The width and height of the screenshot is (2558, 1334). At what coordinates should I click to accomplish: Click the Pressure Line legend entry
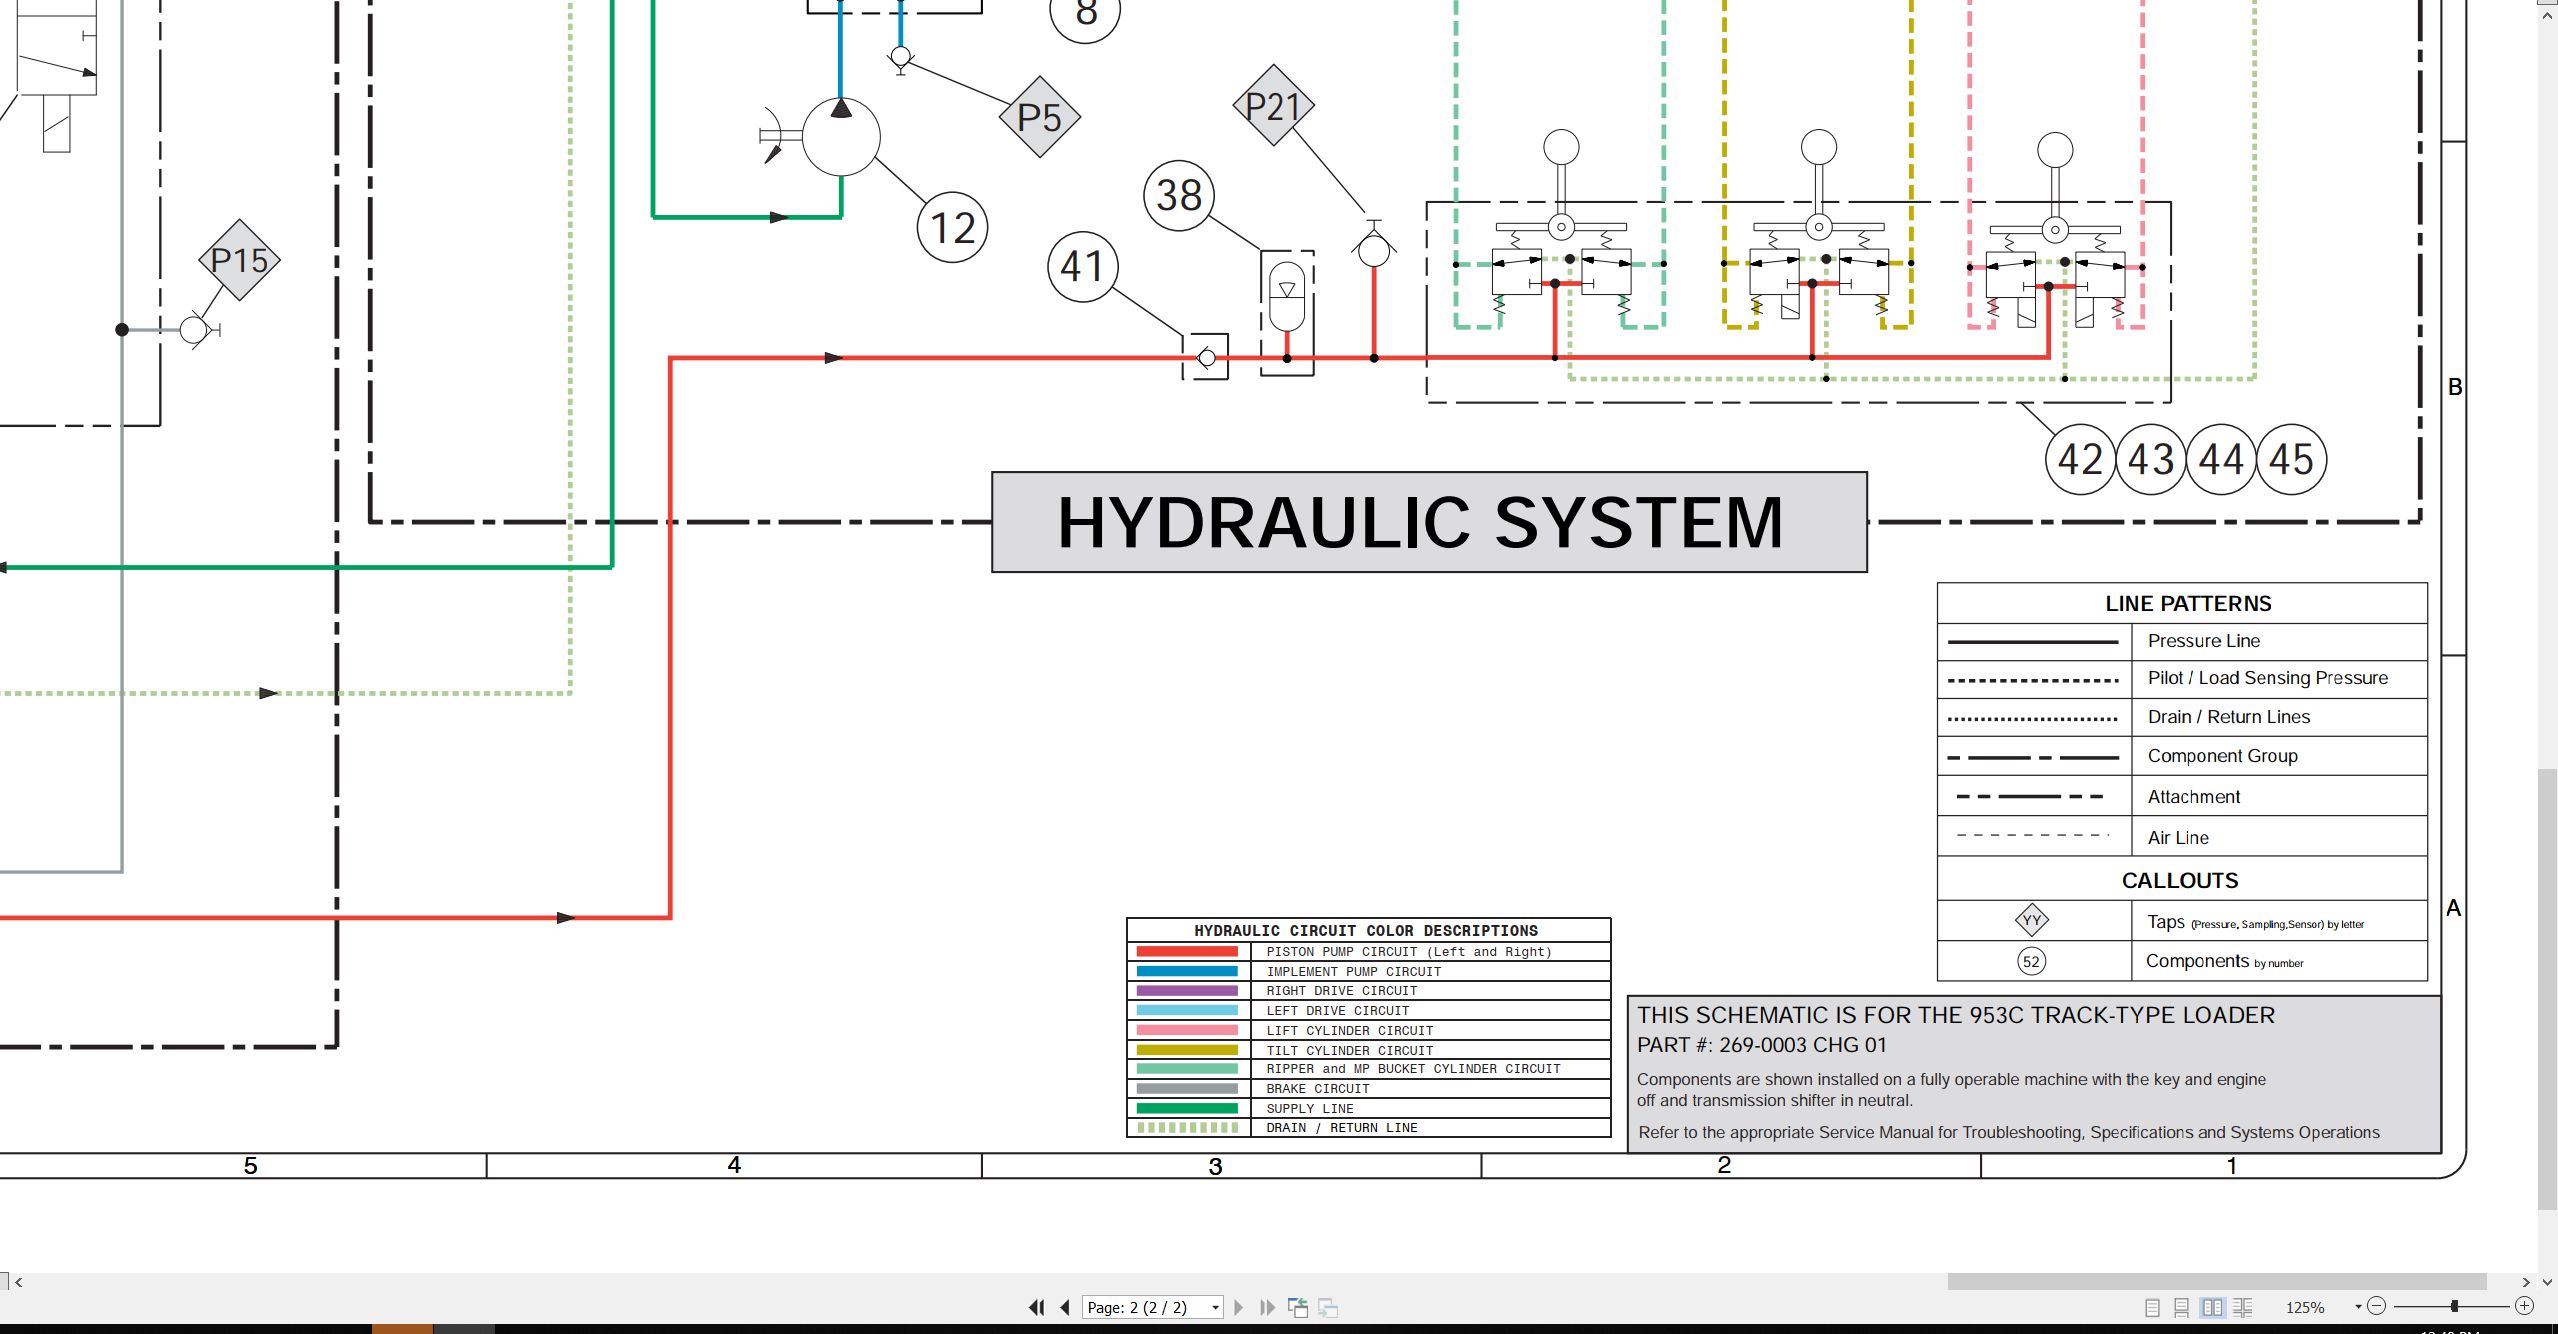(2182, 641)
